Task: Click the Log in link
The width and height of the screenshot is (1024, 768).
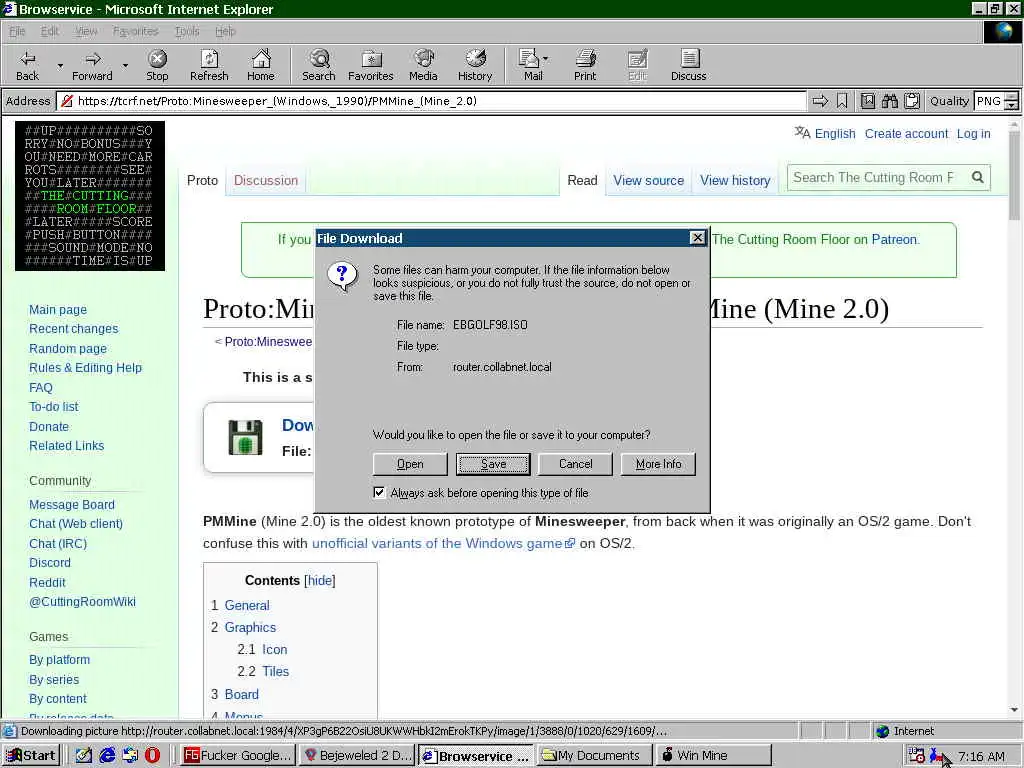Action: coord(974,133)
